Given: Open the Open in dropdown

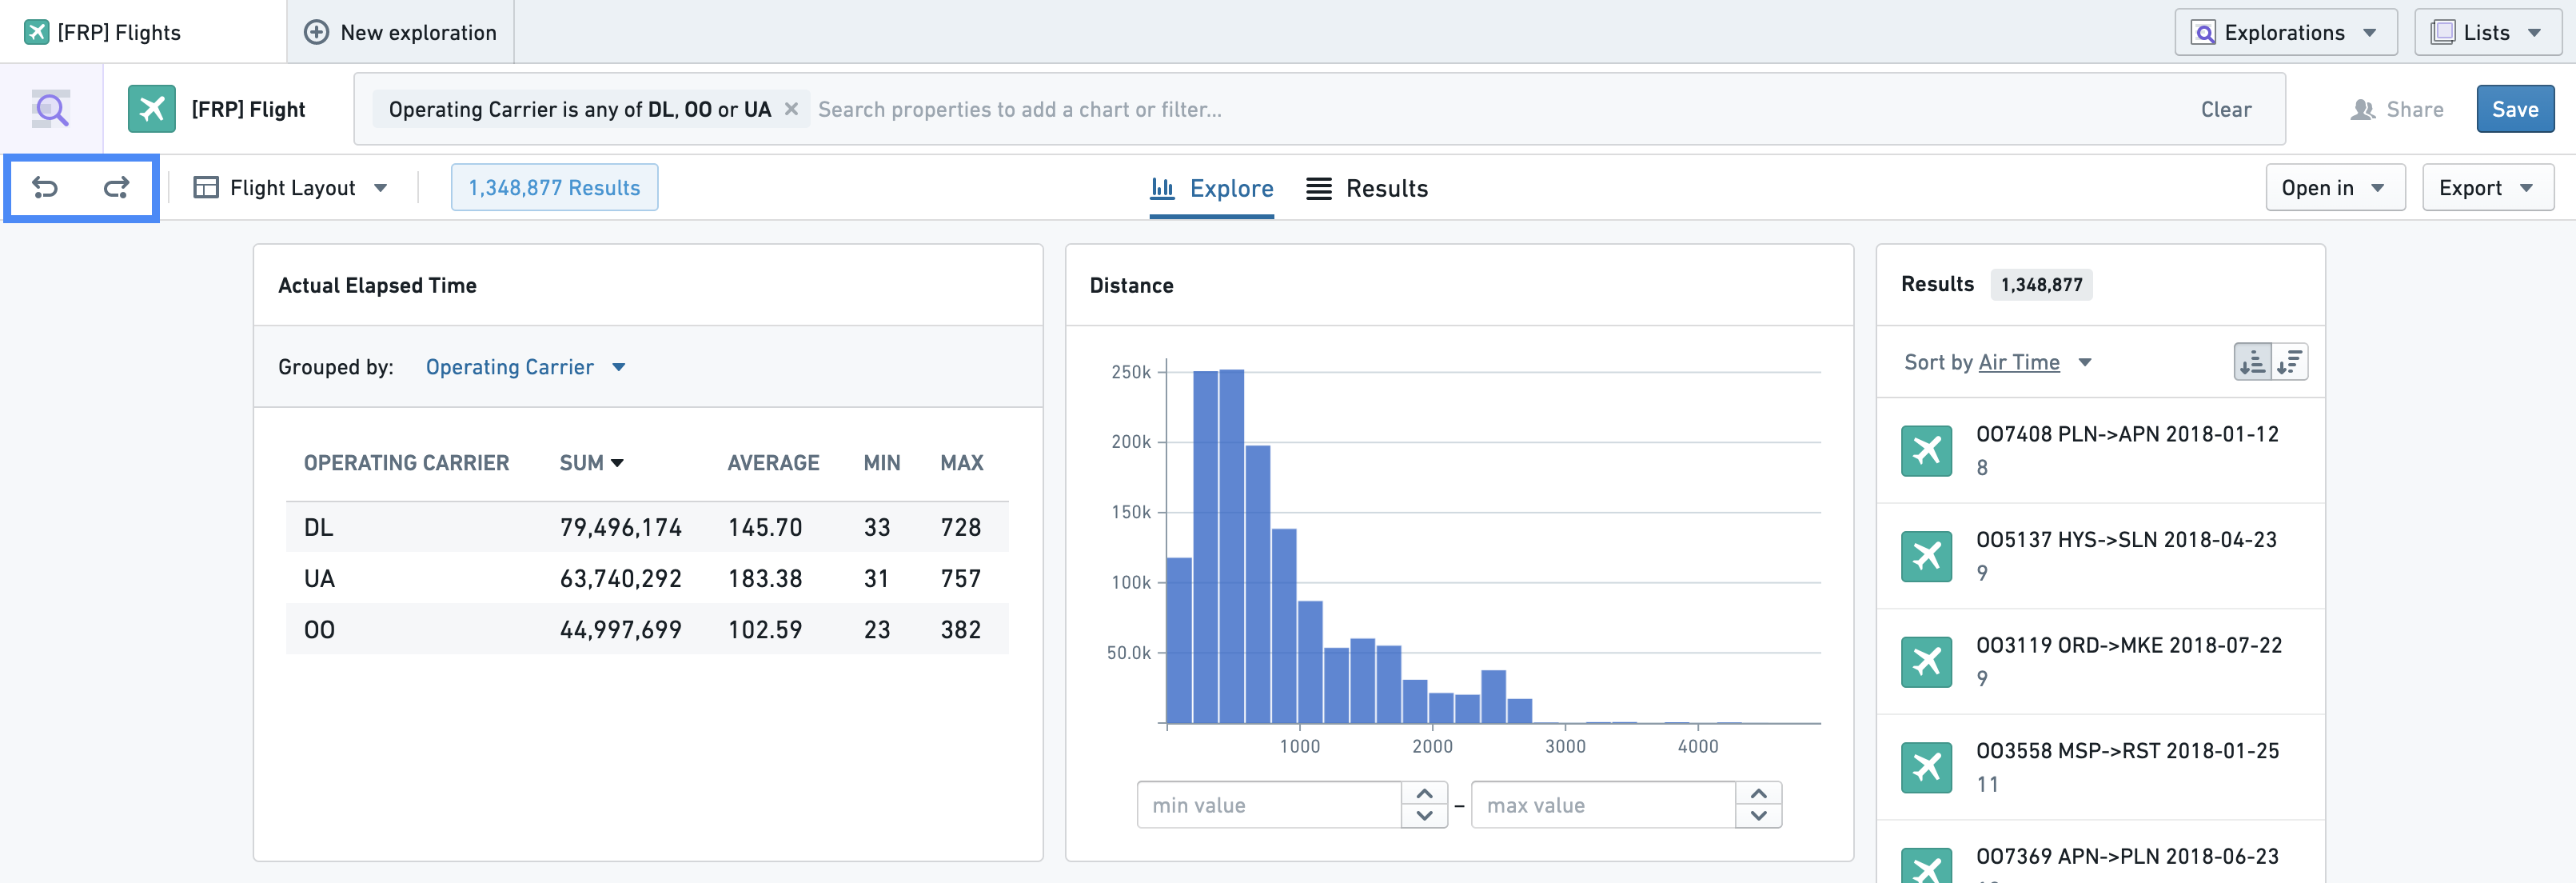Looking at the screenshot, I should (x=2335, y=188).
